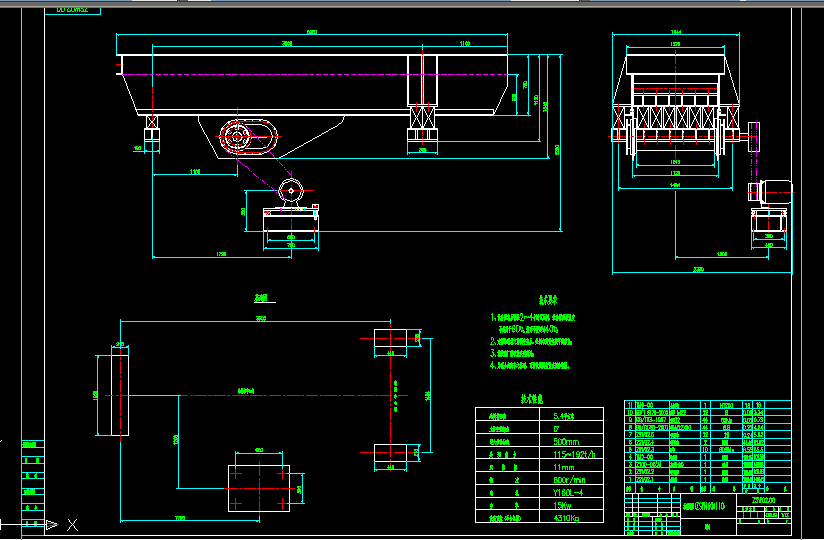Image resolution: width=824 pixels, height=540 pixels.
Task: Select the eccentric exciter wheel in side view
Action: (239, 136)
